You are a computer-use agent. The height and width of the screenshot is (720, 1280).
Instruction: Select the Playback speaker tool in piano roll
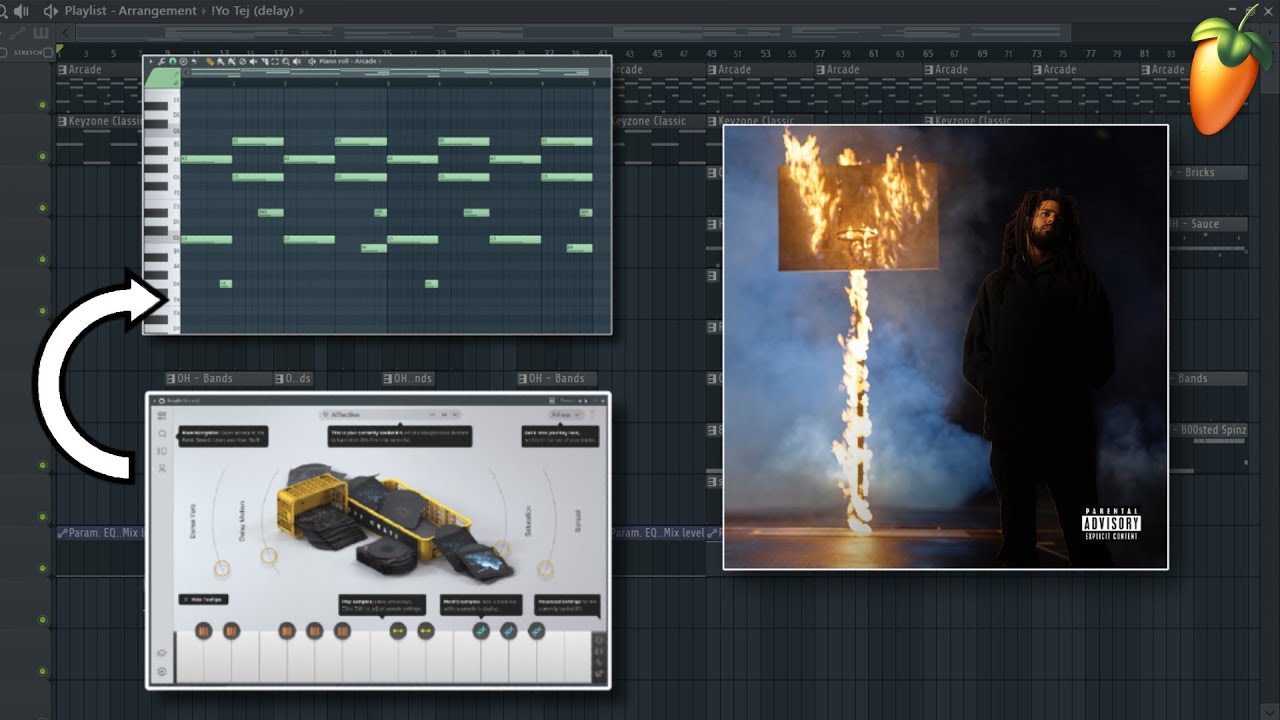pyautogui.click(x=297, y=62)
